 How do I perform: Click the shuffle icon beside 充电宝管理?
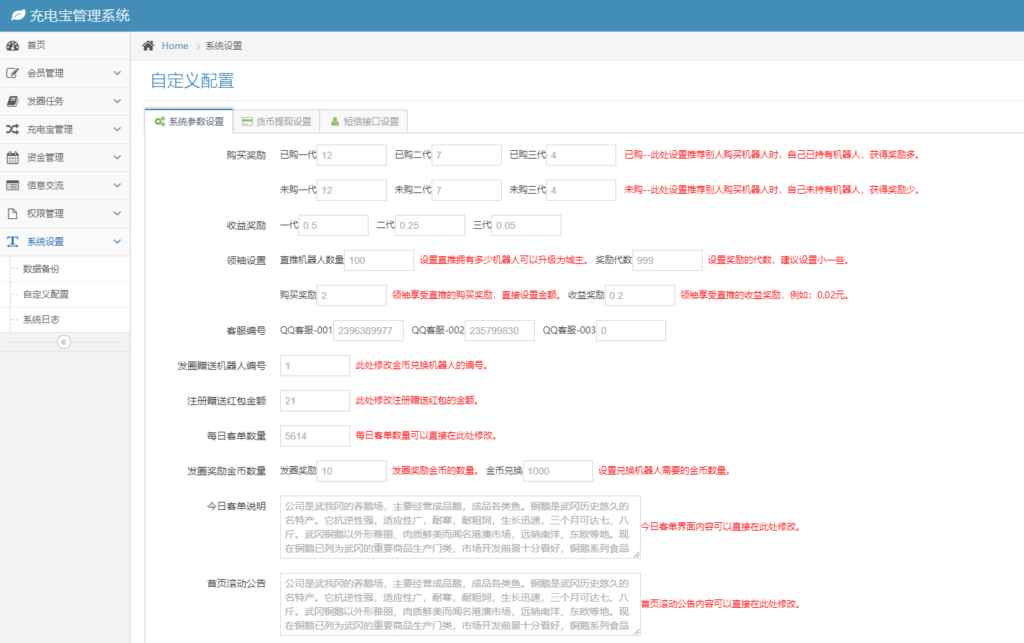(x=12, y=129)
